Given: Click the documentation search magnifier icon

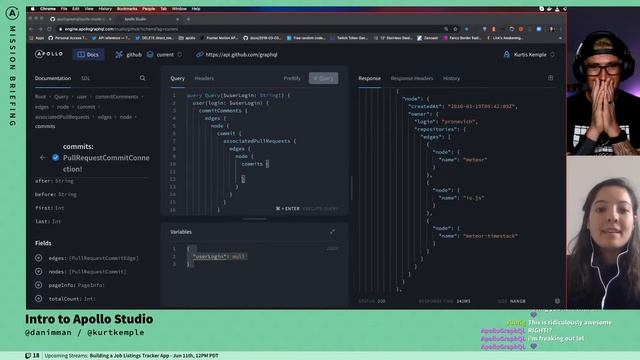Looking at the screenshot, I should point(142,78).
